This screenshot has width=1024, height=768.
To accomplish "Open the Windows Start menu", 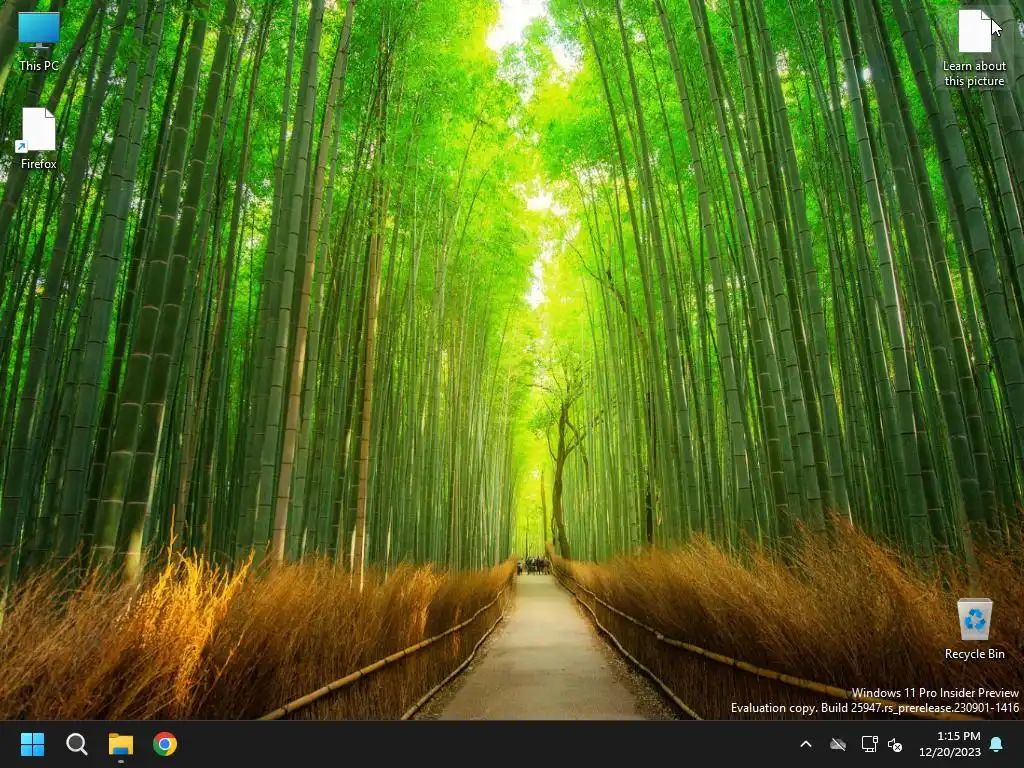I will (x=32, y=744).
